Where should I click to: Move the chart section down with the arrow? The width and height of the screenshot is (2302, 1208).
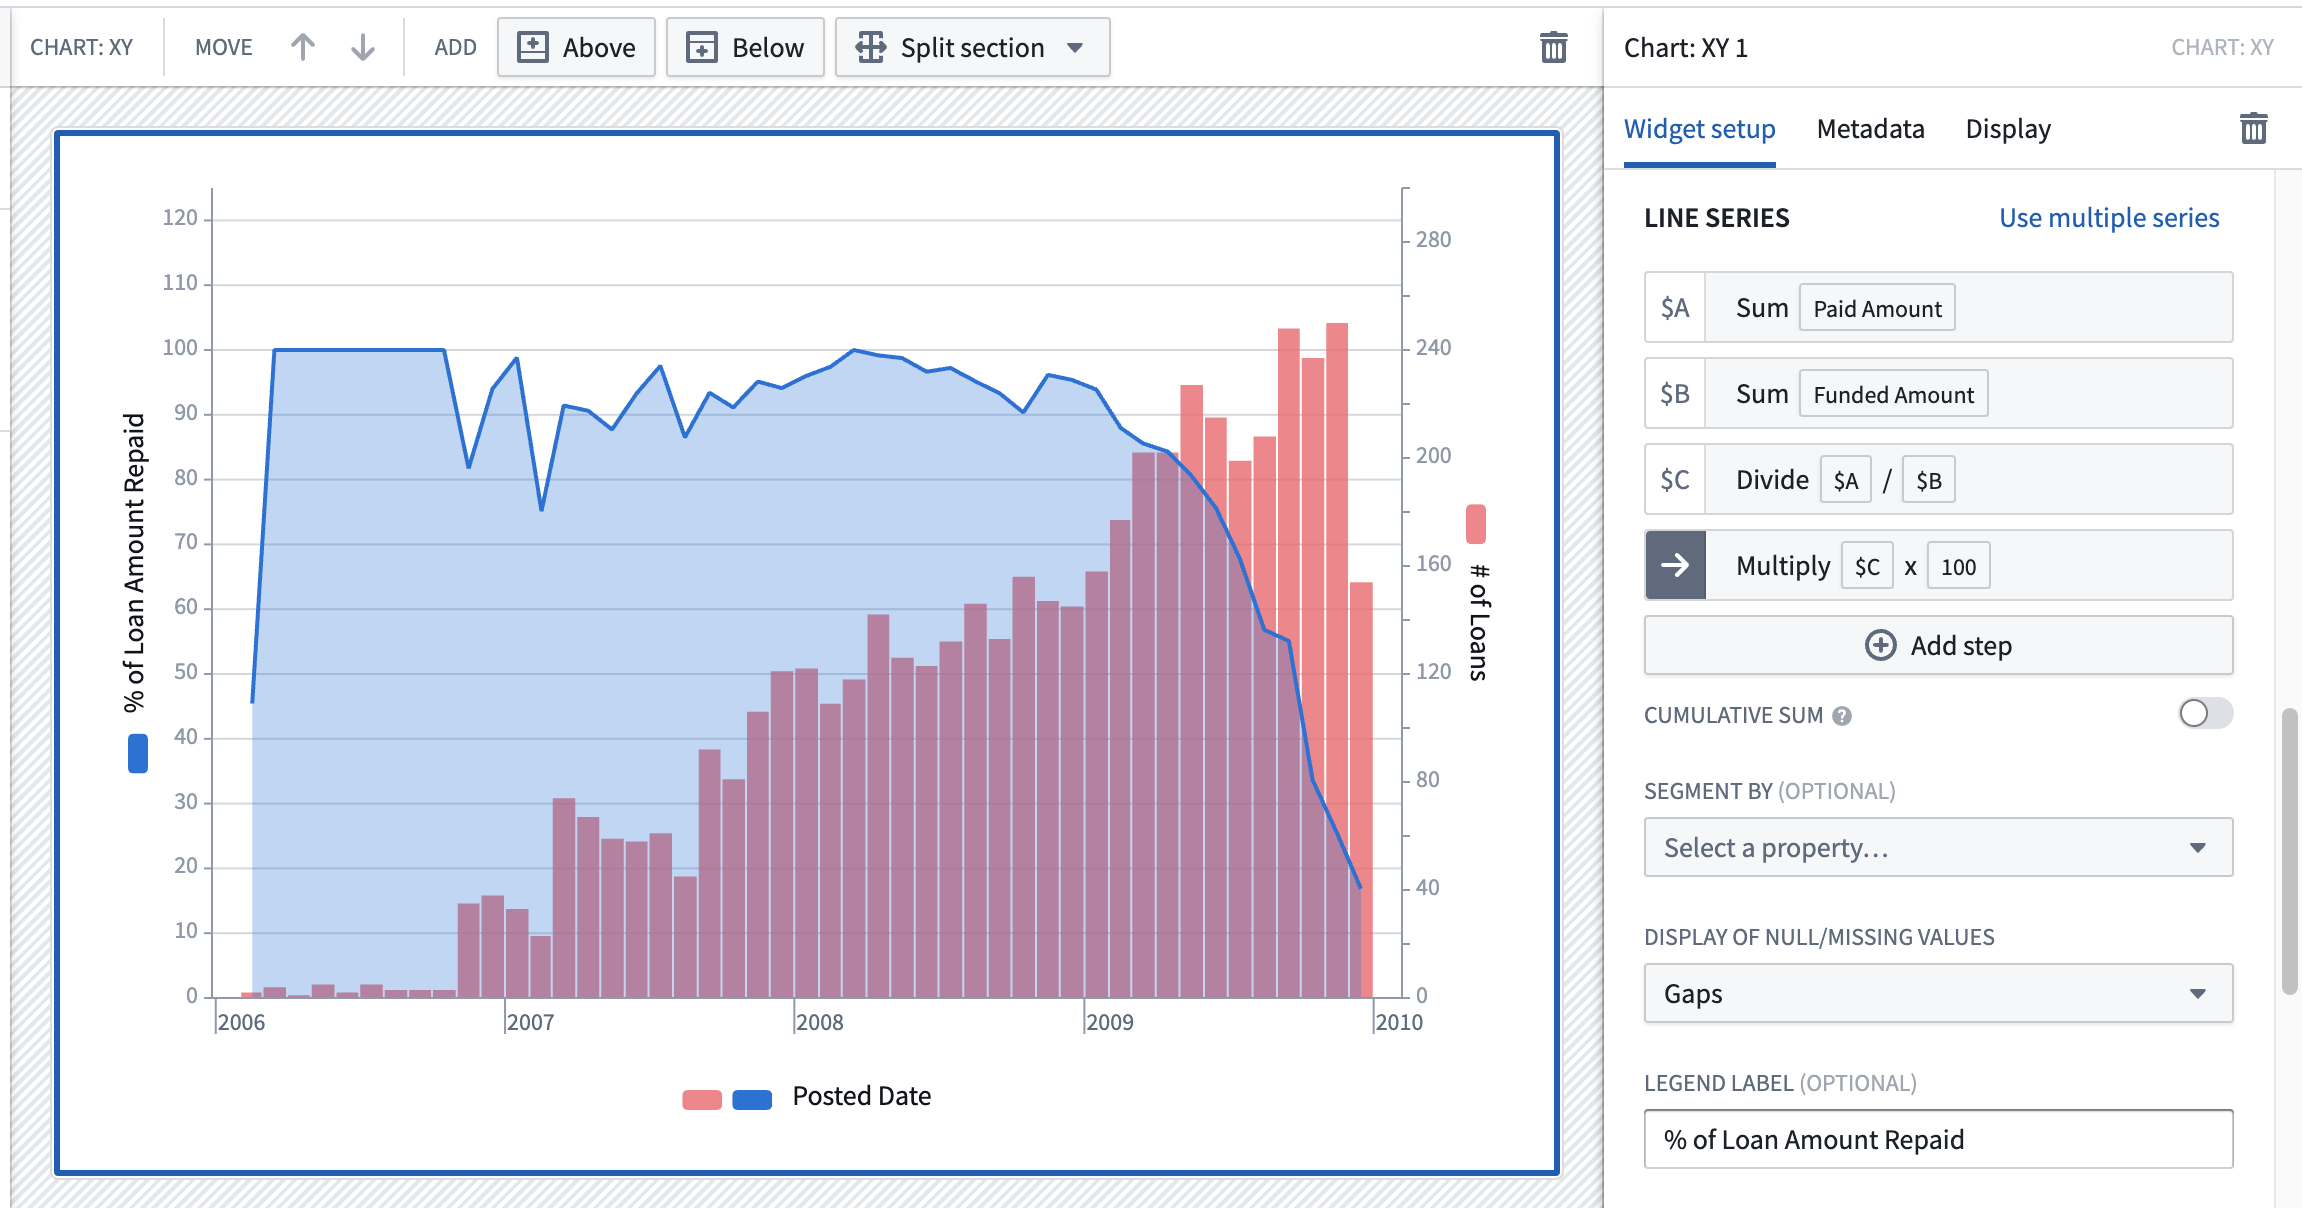363,47
